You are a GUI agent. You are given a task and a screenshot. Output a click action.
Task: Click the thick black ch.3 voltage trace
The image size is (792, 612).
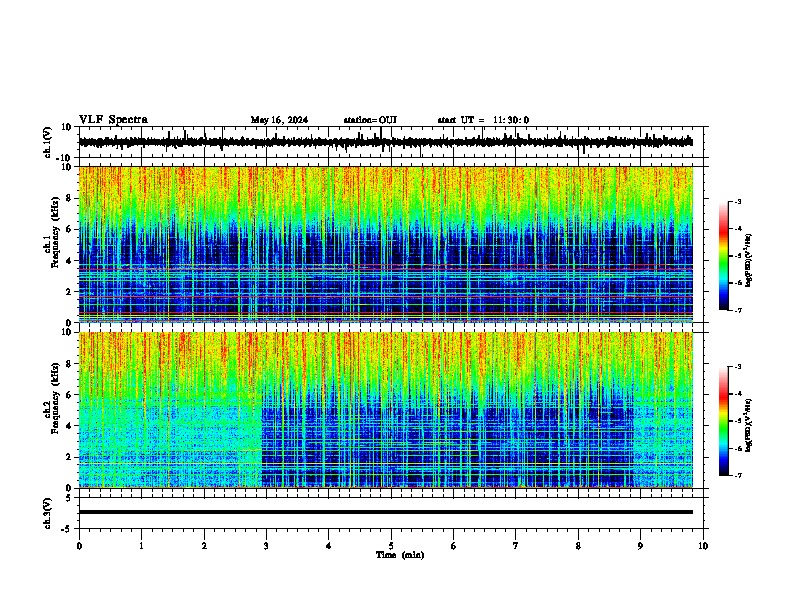tap(386, 512)
